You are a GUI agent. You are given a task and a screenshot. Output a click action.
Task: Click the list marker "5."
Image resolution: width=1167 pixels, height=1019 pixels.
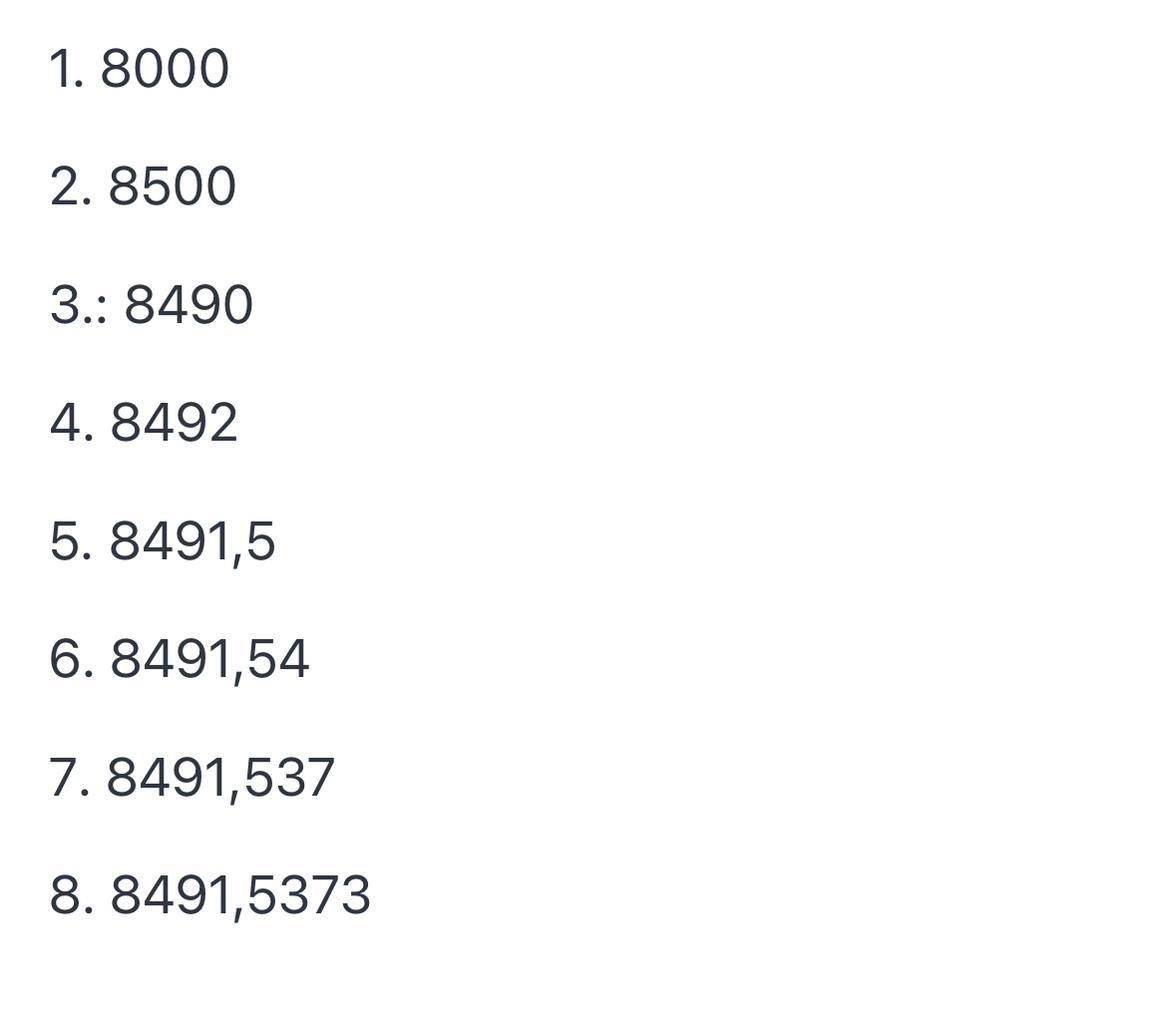[x=71, y=541]
